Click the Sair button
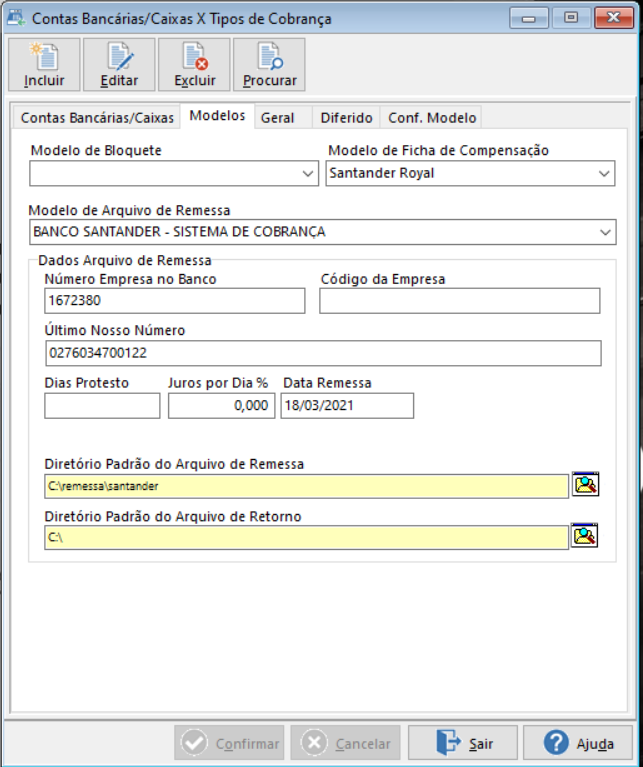This screenshot has width=643, height=767. [x=463, y=744]
